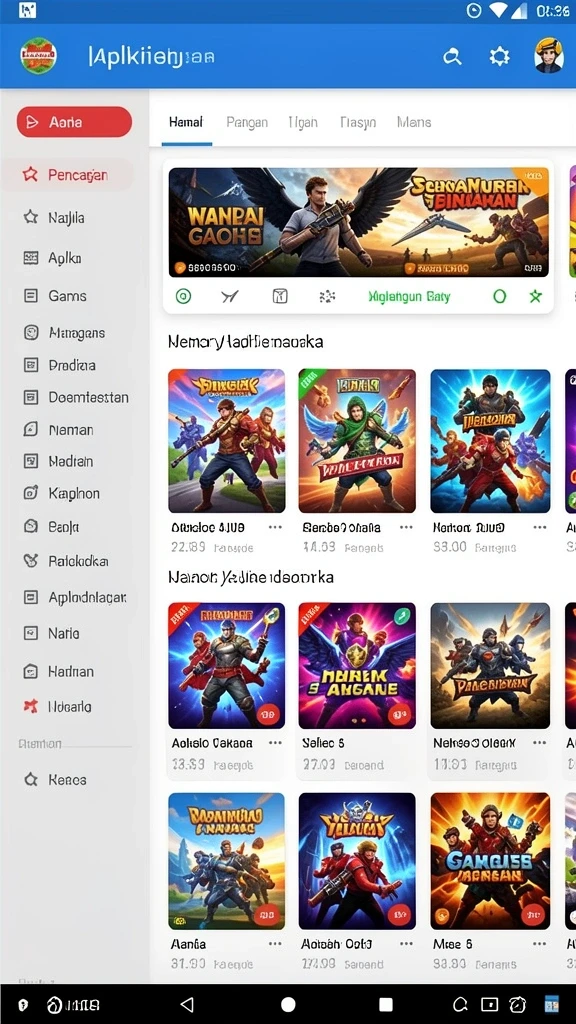This screenshot has height=1024, width=576.
Task: Open the Sanabe Ohafia game thumbnail
Action: coord(357,441)
